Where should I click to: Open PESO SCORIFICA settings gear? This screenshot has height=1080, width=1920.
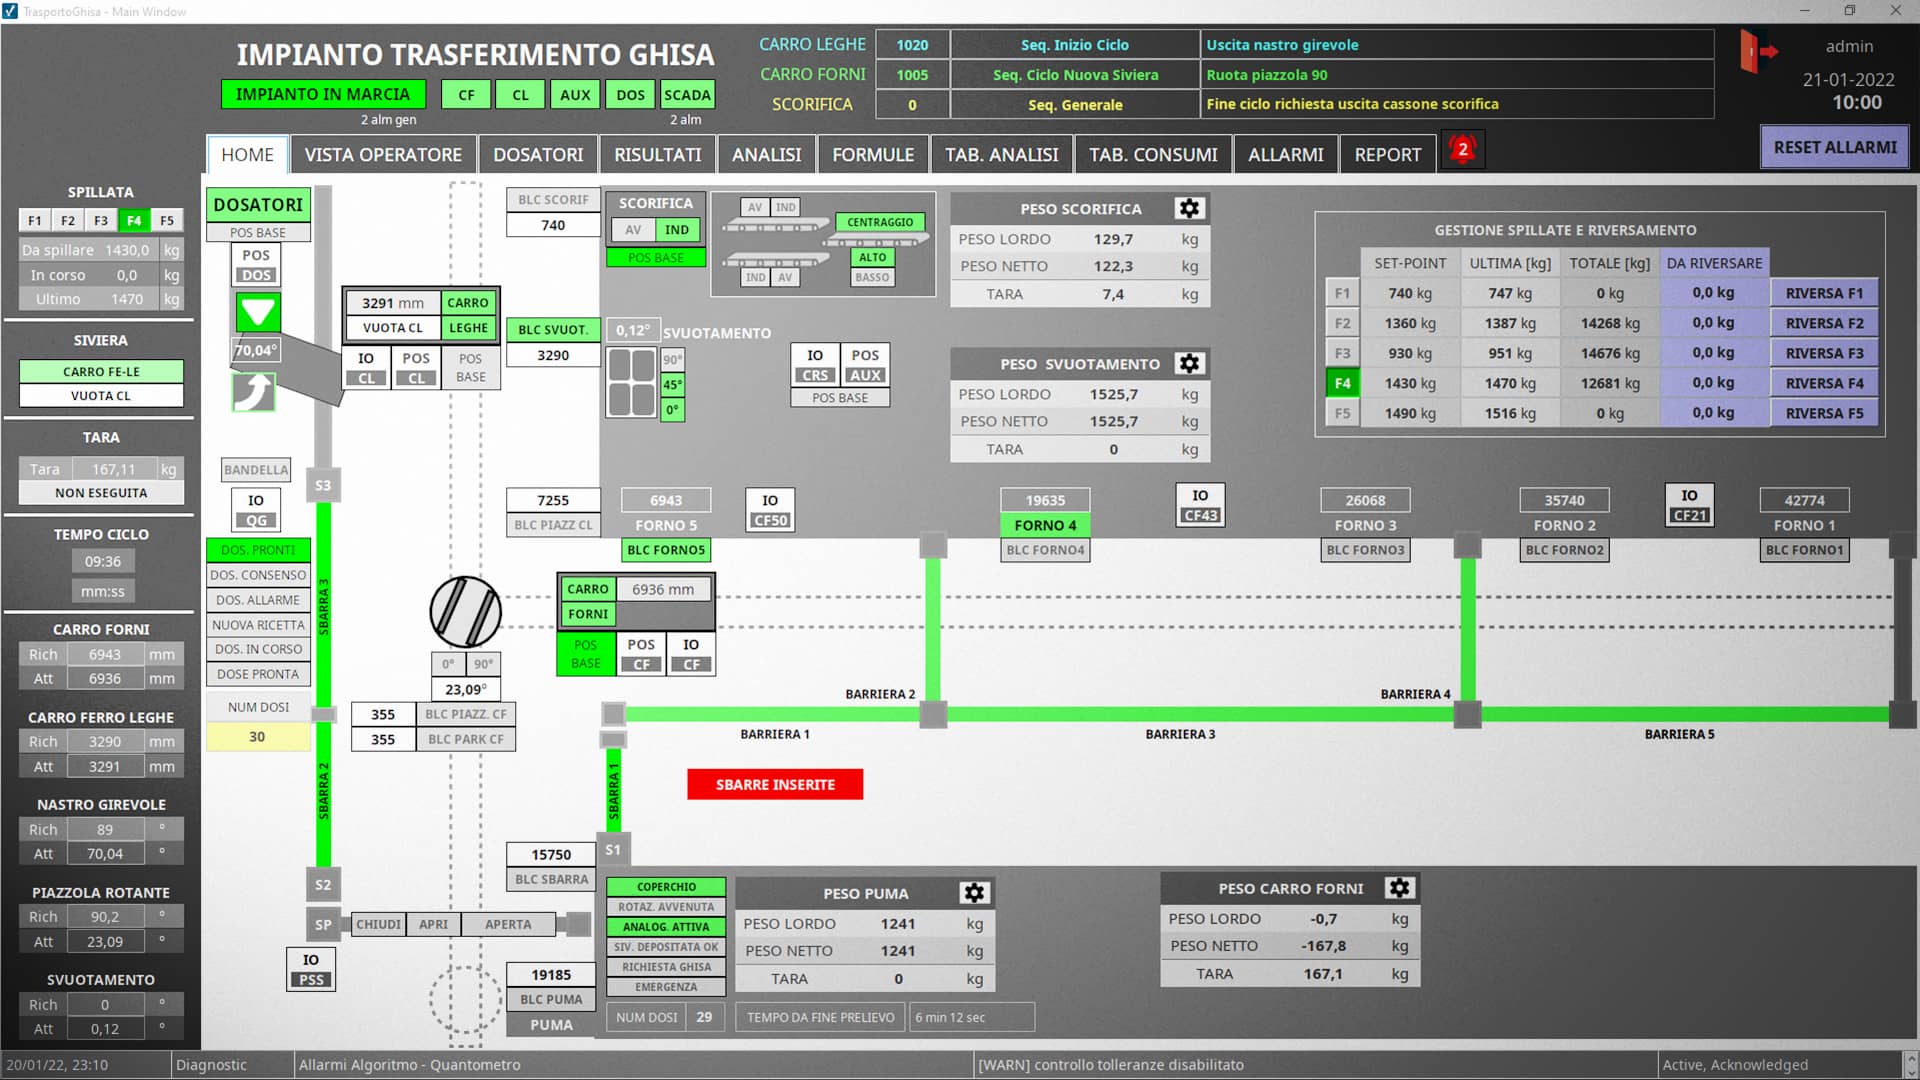1189,208
